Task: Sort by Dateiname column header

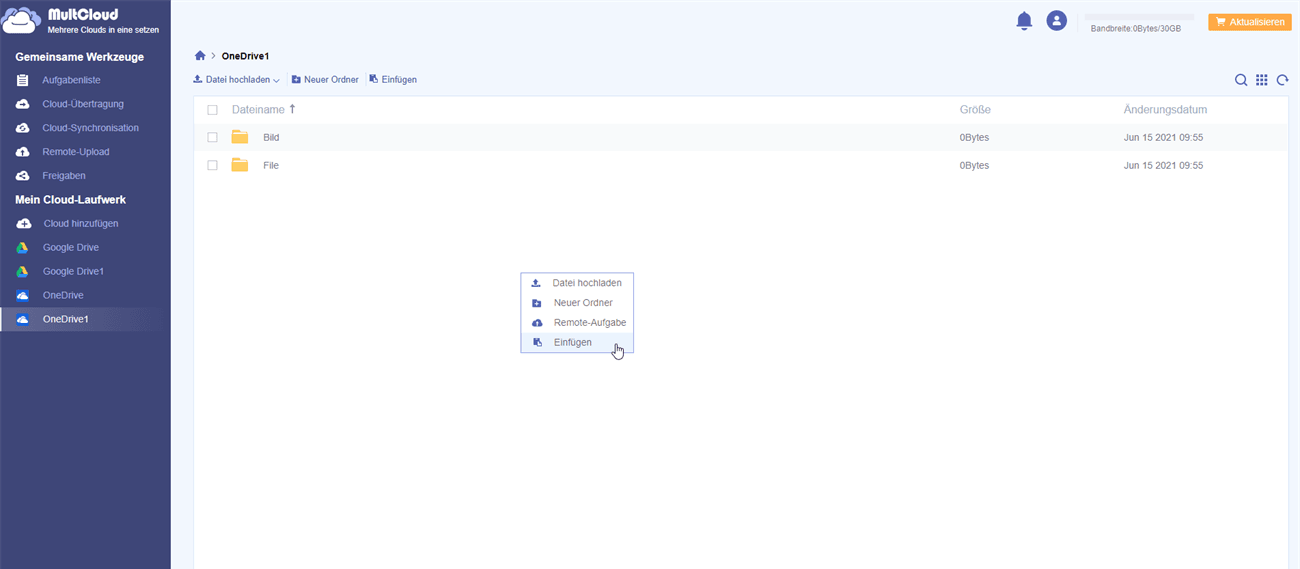Action: pyautogui.click(x=263, y=110)
